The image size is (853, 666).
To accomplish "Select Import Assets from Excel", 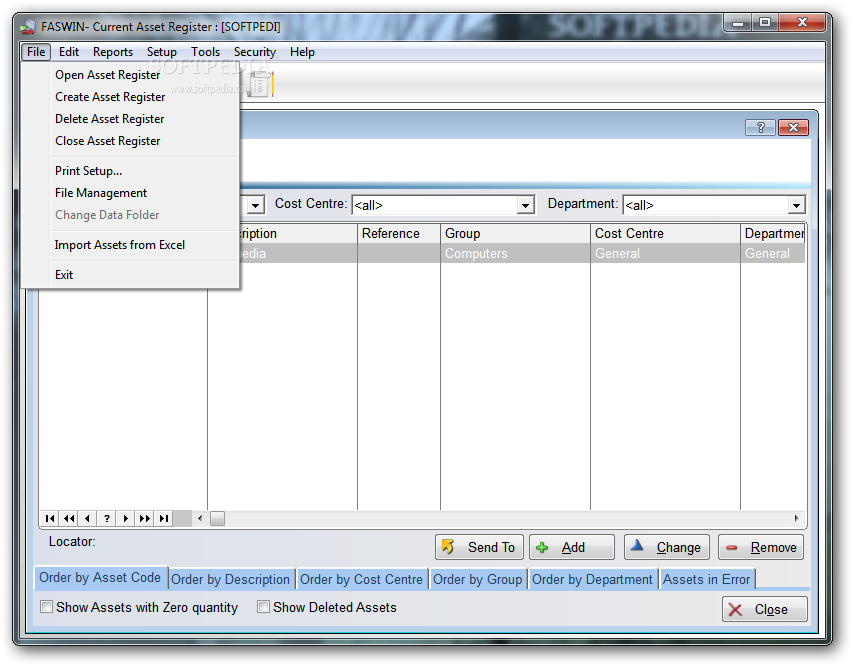I will (131, 245).
